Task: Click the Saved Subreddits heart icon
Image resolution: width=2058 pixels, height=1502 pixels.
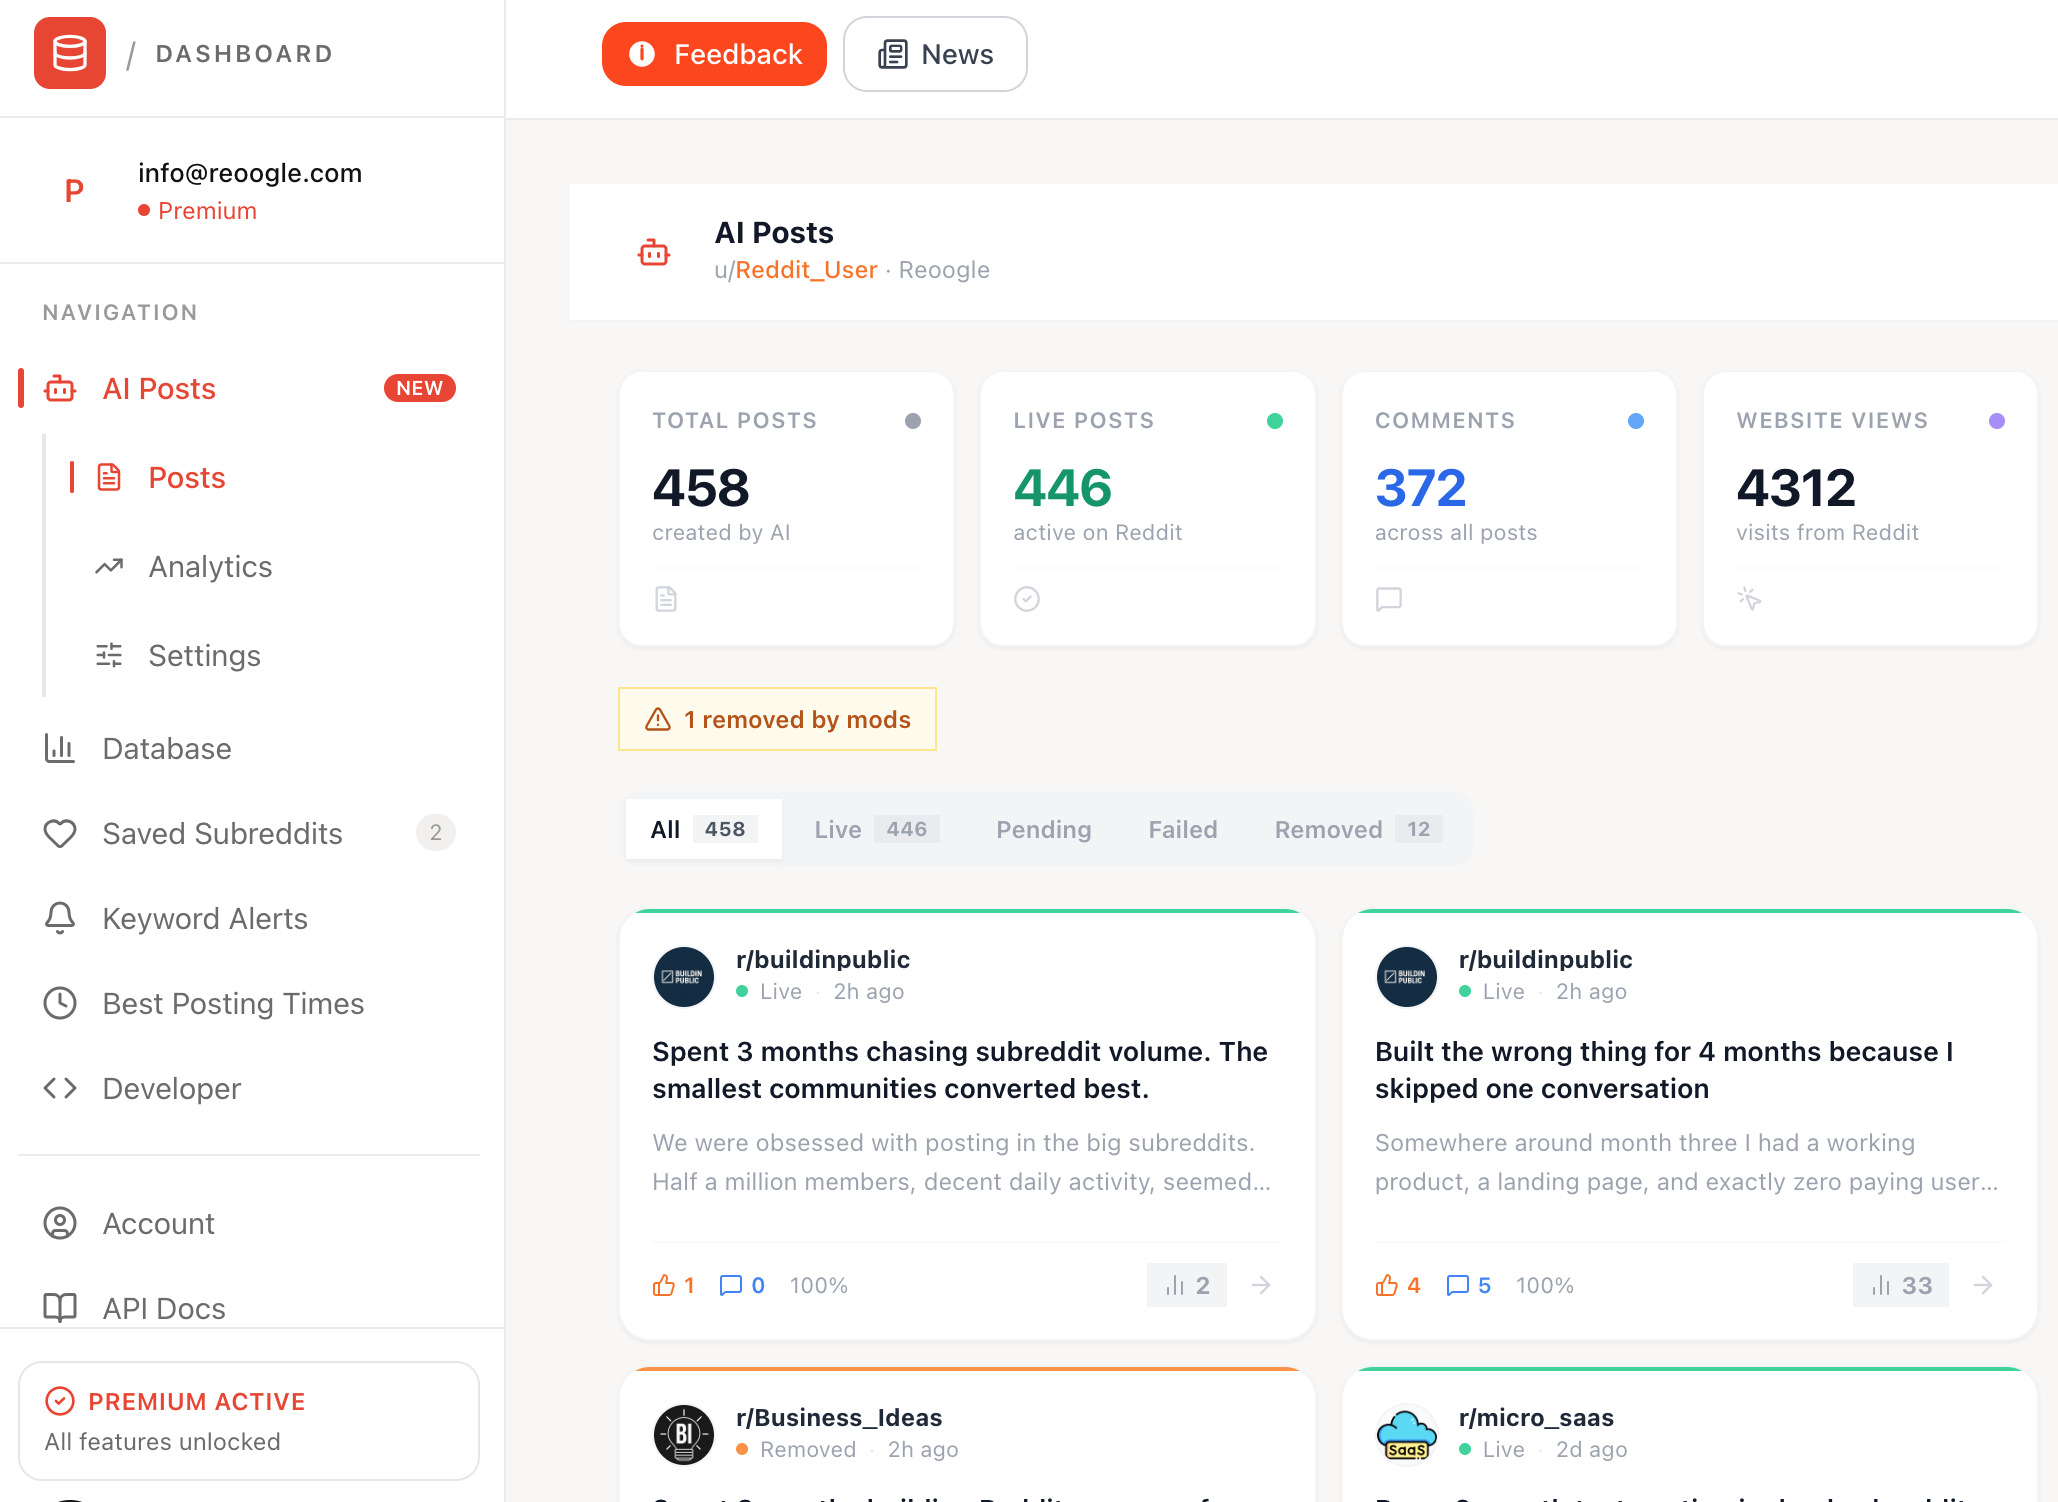Action: [60, 833]
